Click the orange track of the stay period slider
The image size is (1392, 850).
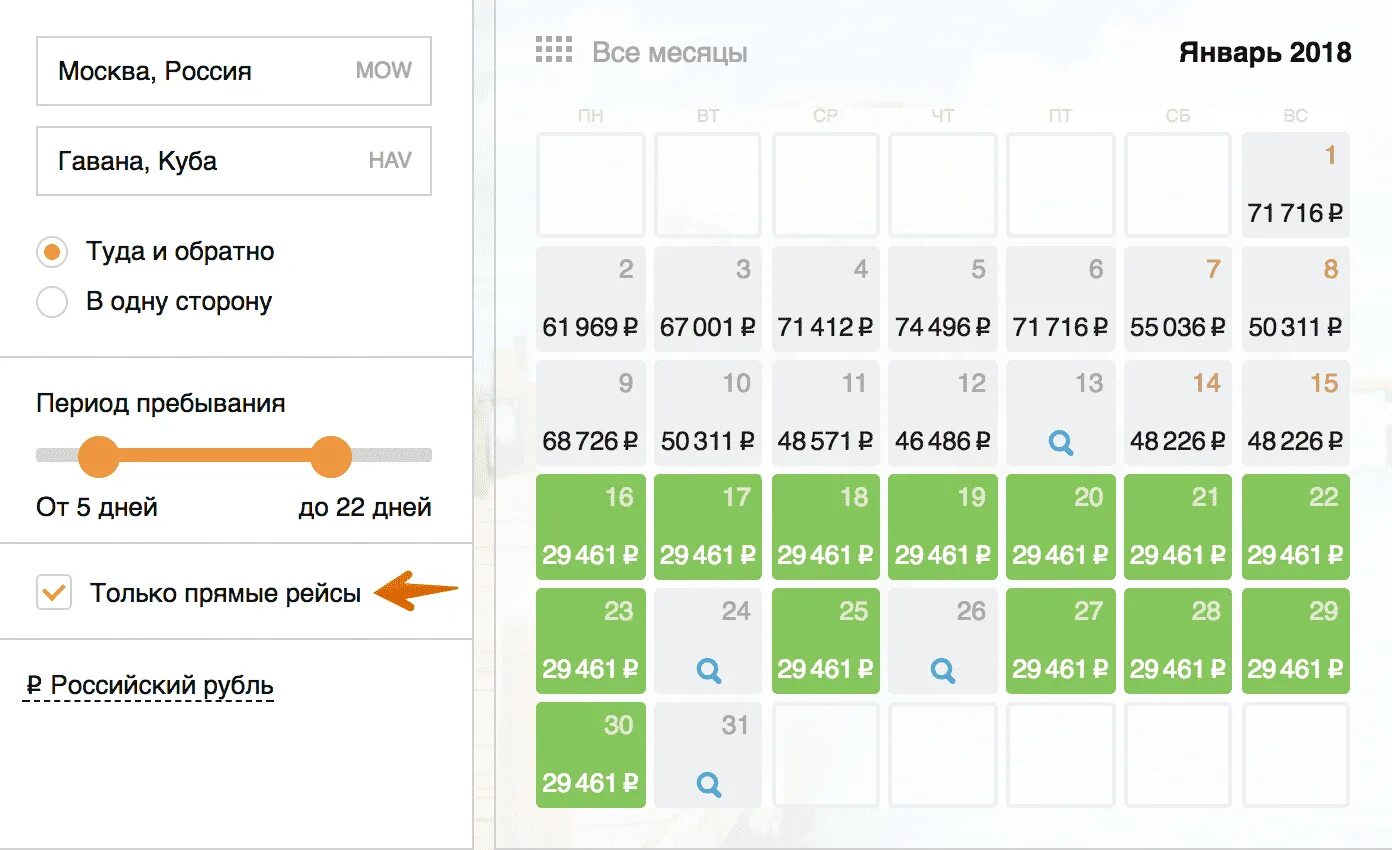click(214, 456)
